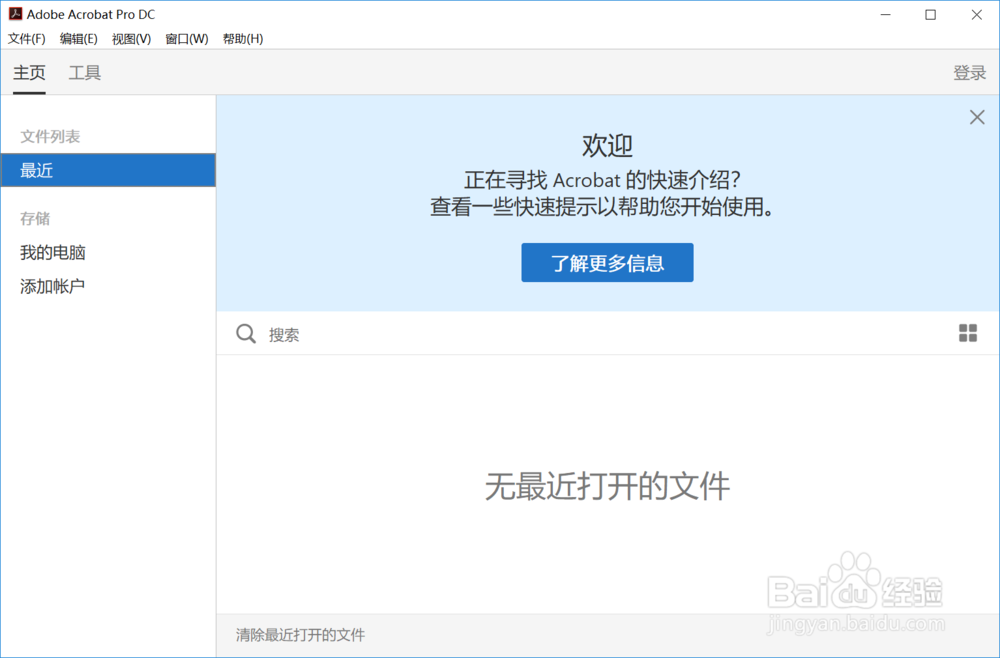1000x658 pixels.
Task: Open the 帮助(H) menu
Action: tap(243, 39)
